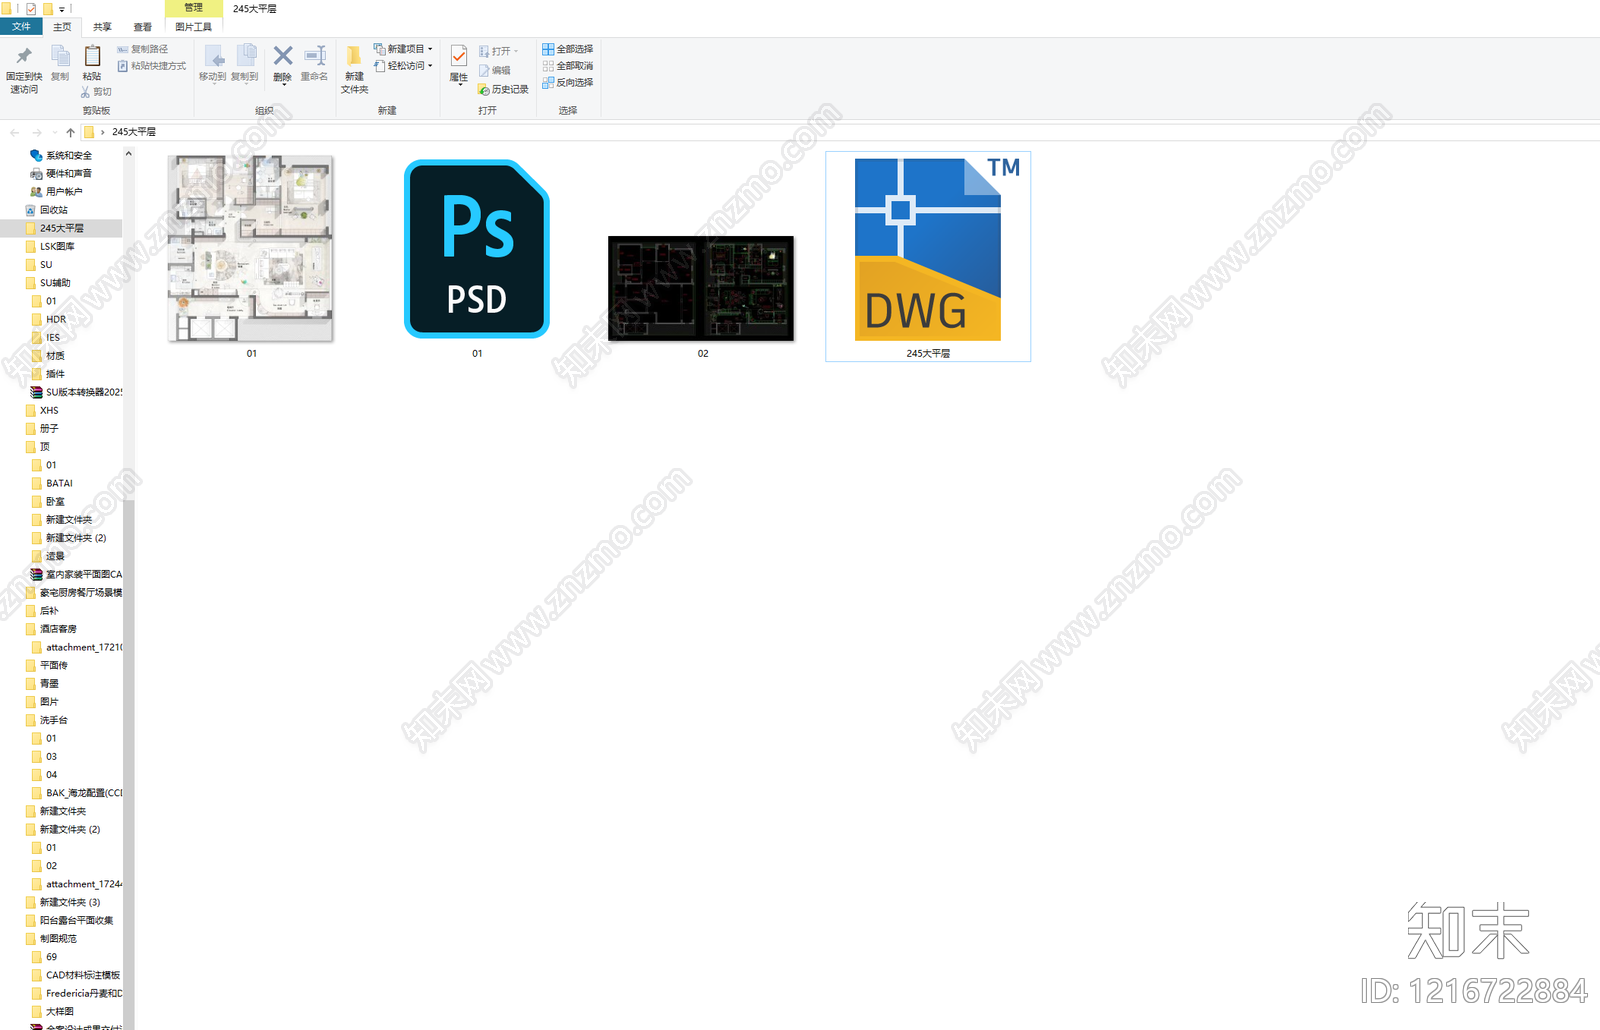Click the Edit (编辑) command
Viewport: 1600px width, 1030px height.
(x=495, y=70)
